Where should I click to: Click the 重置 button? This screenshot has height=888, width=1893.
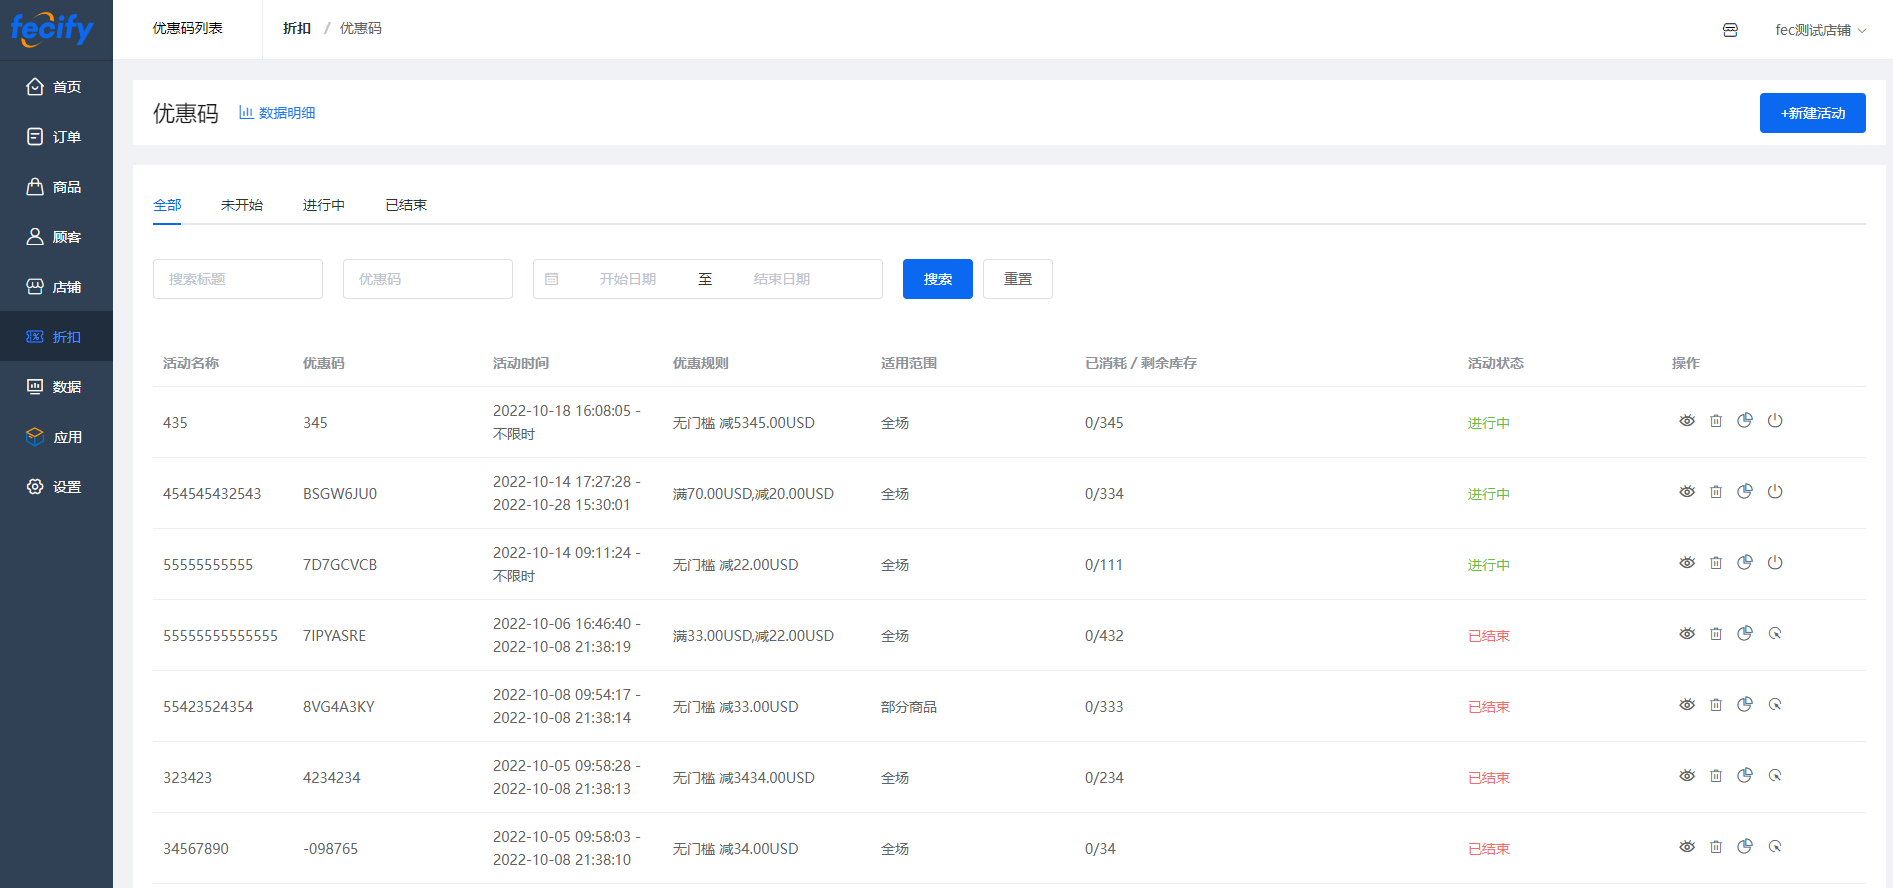1018,279
